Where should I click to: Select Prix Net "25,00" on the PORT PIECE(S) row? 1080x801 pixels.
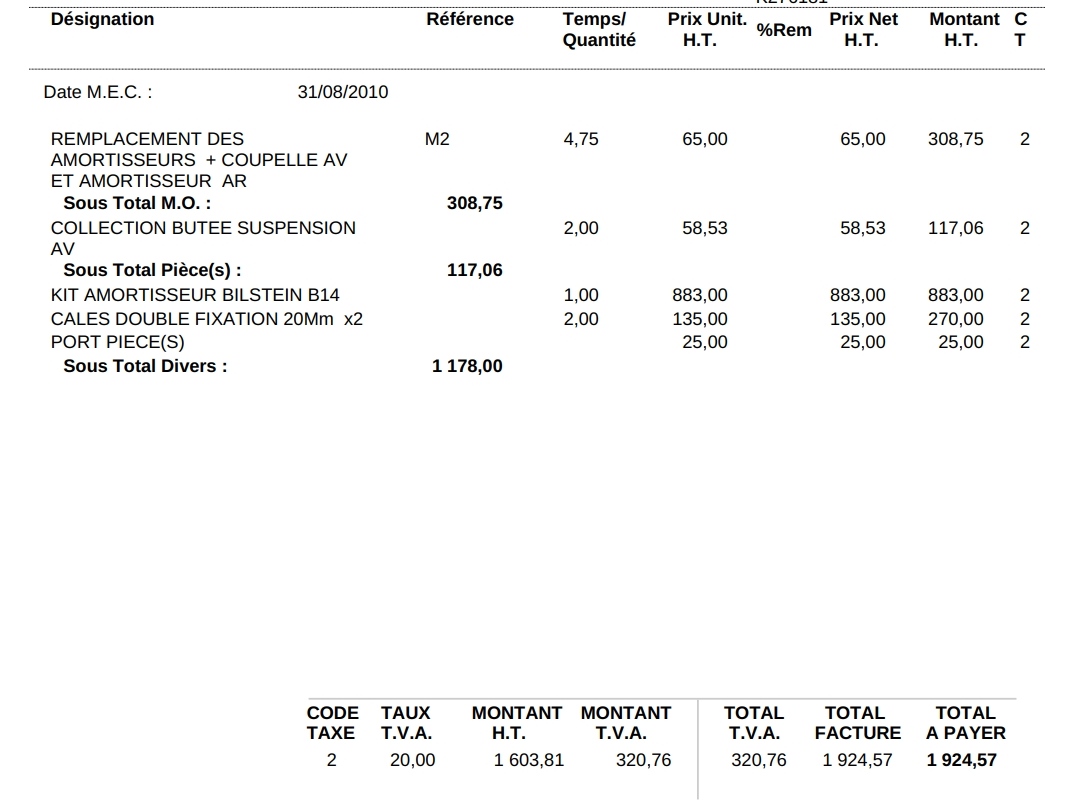coord(862,342)
